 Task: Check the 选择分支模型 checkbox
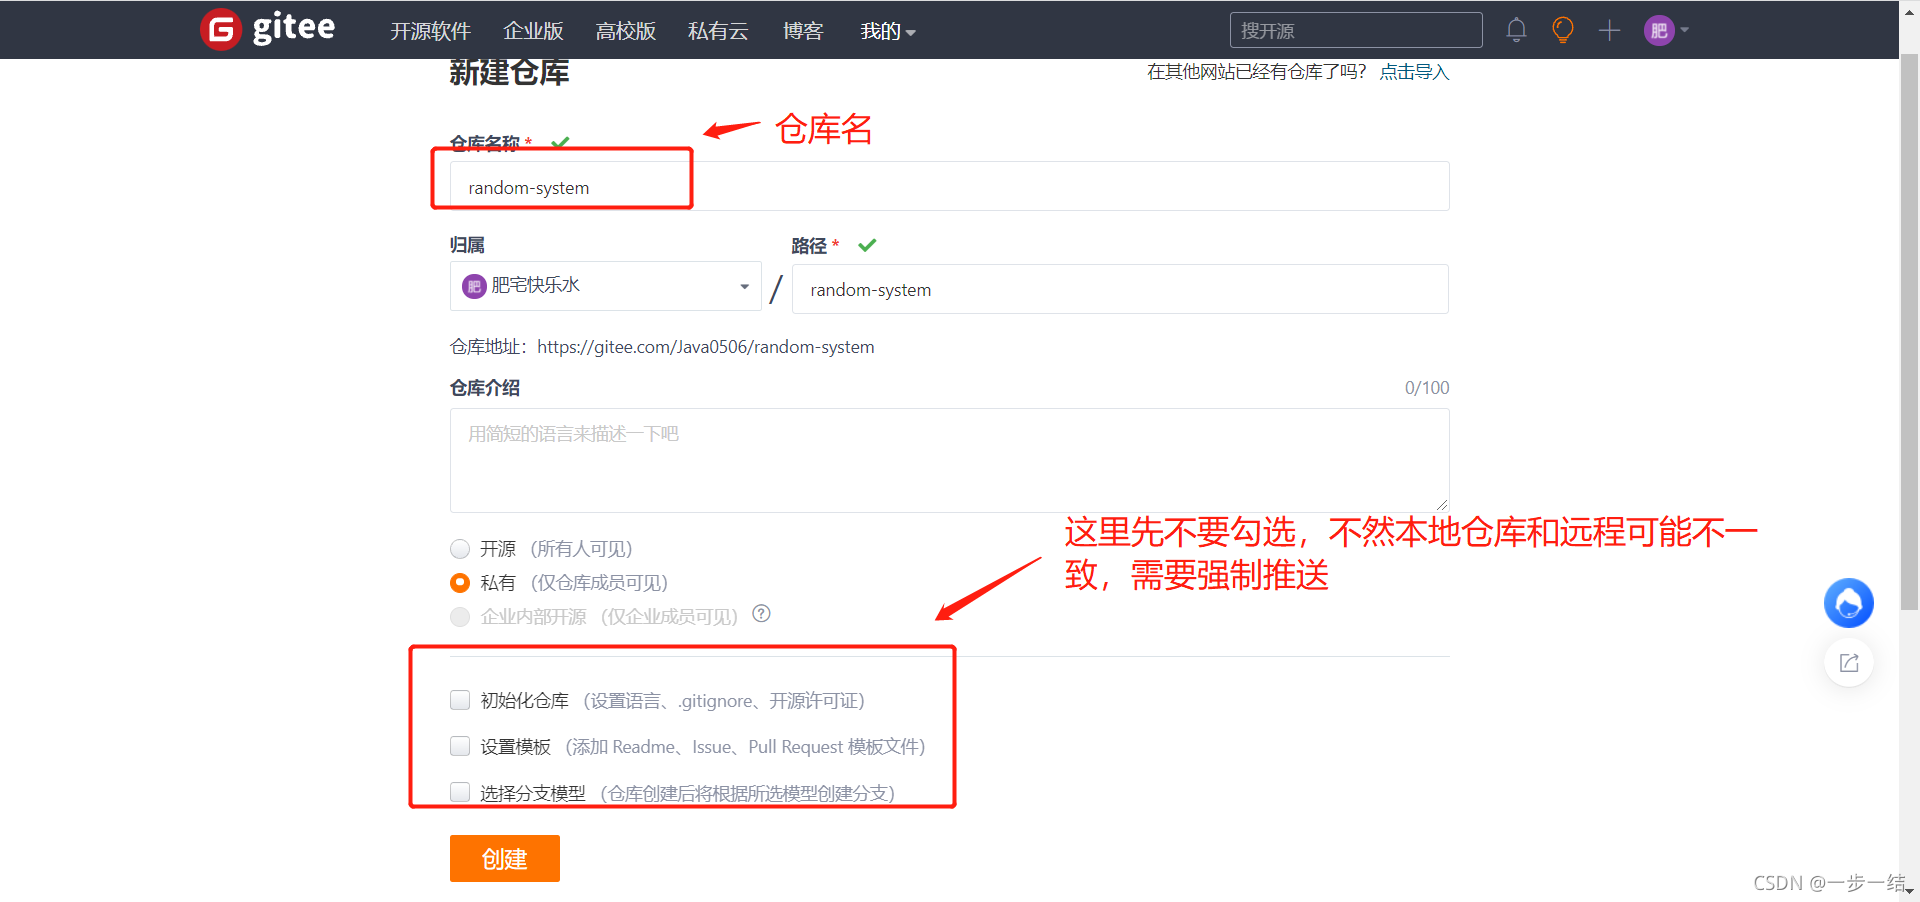tap(460, 792)
